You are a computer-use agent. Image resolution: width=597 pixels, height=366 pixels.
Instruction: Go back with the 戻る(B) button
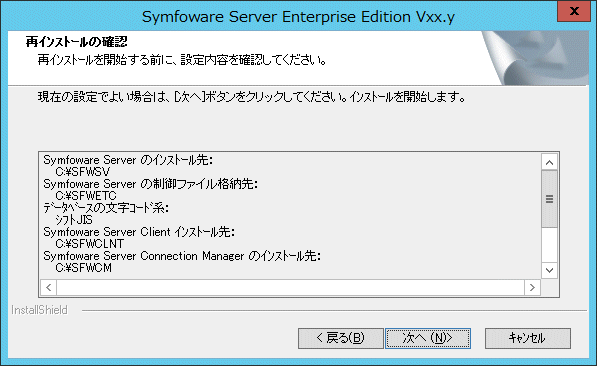coord(341,338)
